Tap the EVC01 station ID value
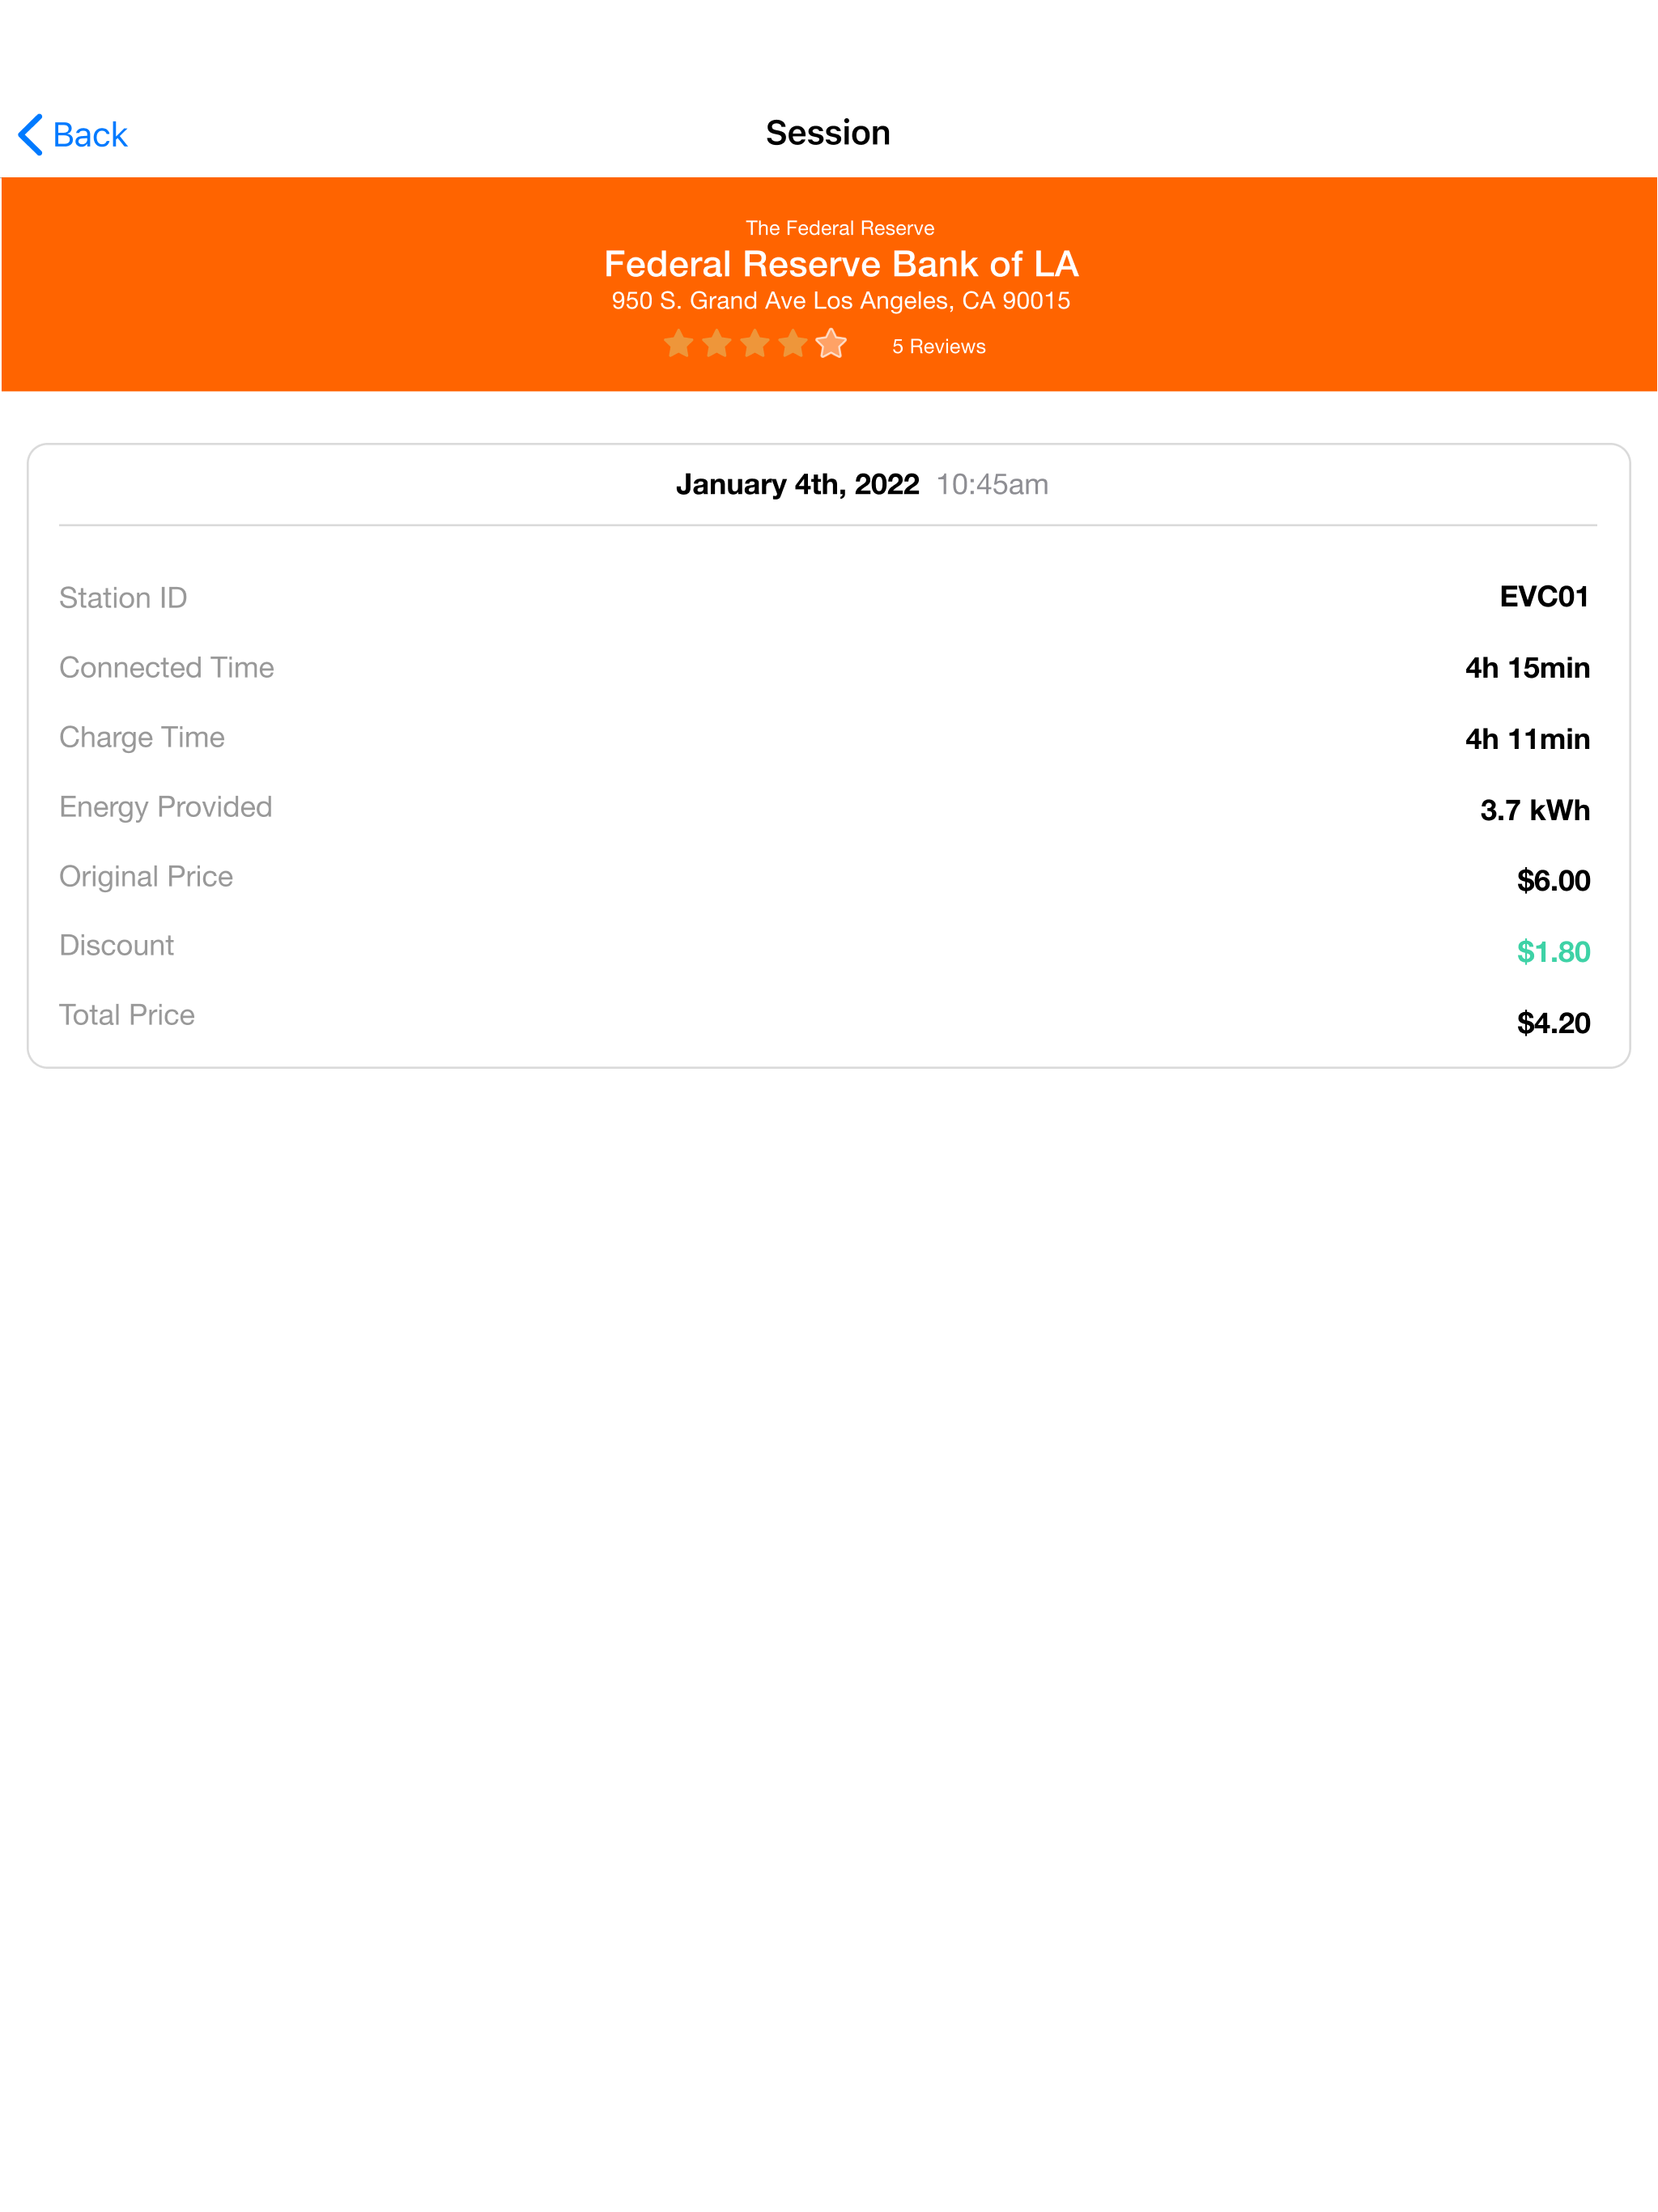1658x2212 pixels. tap(1544, 597)
